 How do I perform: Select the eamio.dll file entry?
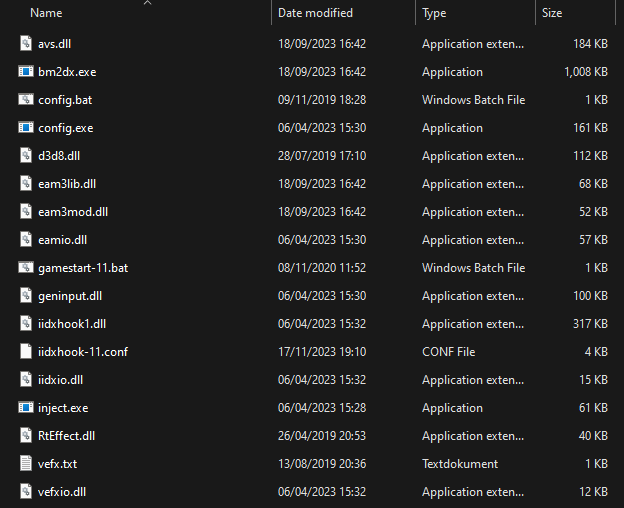pyautogui.click(x=62, y=240)
